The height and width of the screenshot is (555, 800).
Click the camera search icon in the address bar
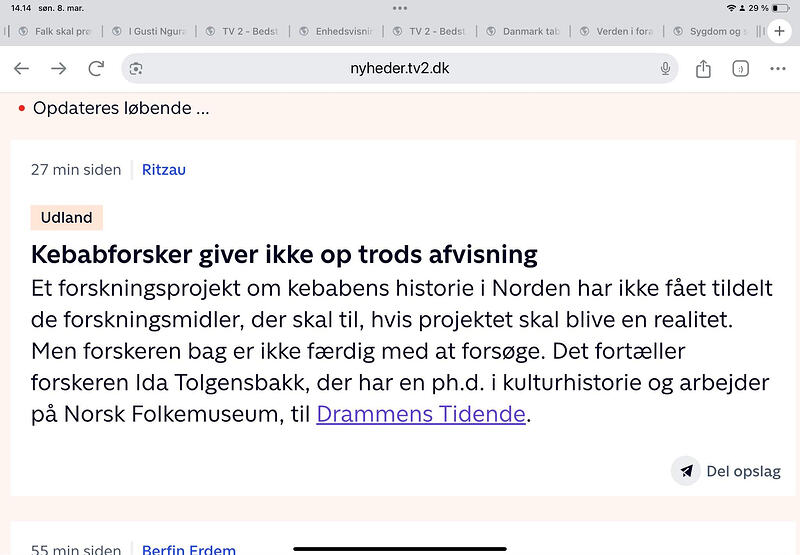click(136, 68)
